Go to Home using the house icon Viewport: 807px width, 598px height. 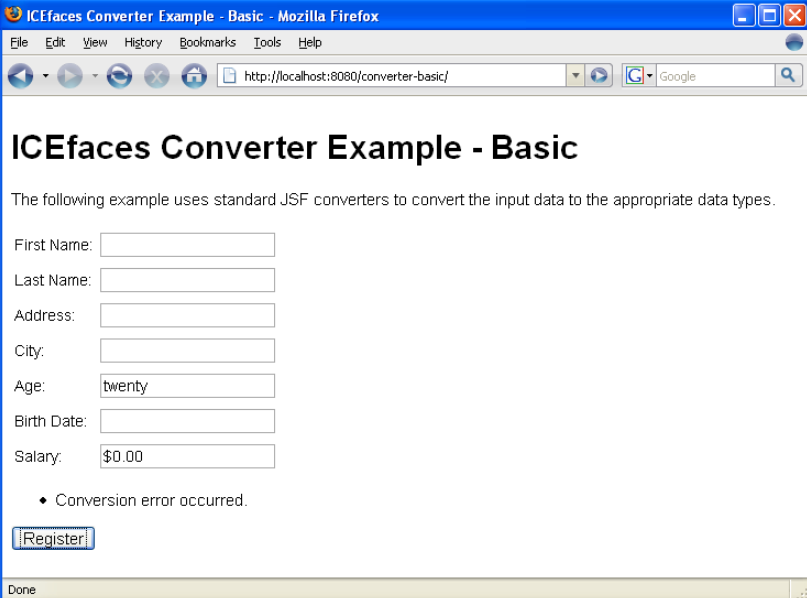194,77
